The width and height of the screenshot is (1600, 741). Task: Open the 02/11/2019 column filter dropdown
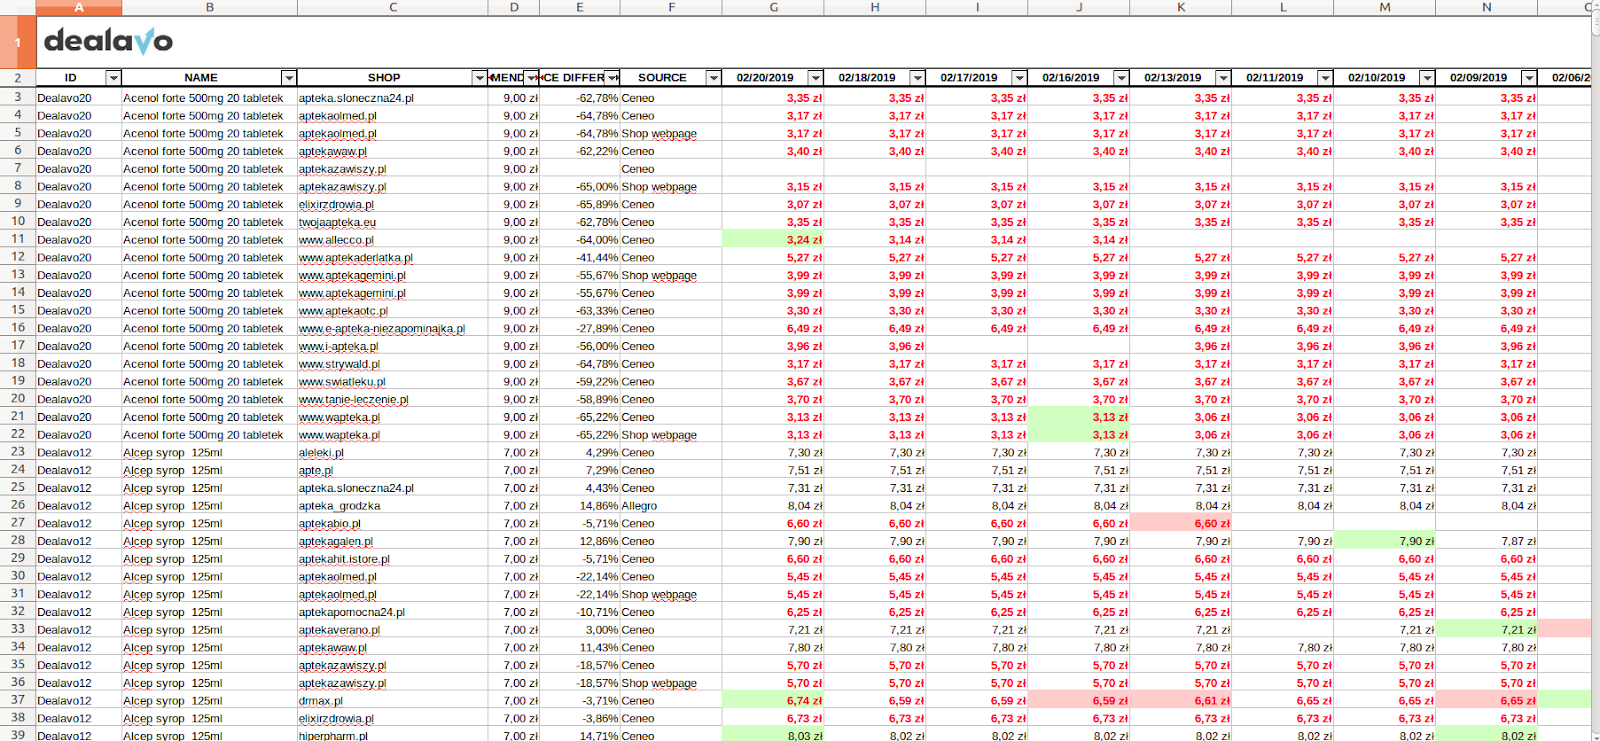click(1325, 78)
